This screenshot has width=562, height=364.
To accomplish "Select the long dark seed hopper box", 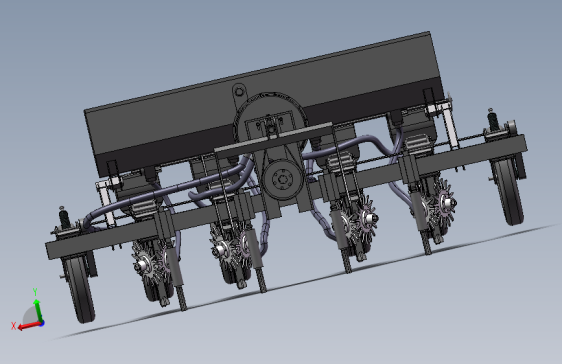I will 265,104.
